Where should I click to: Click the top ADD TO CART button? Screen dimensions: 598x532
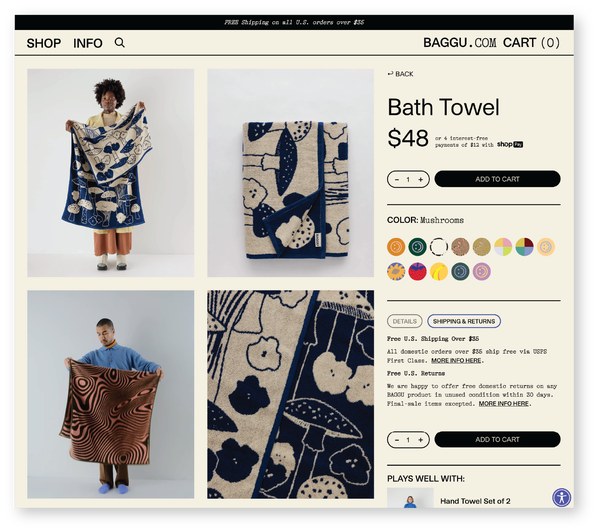pyautogui.click(x=497, y=179)
